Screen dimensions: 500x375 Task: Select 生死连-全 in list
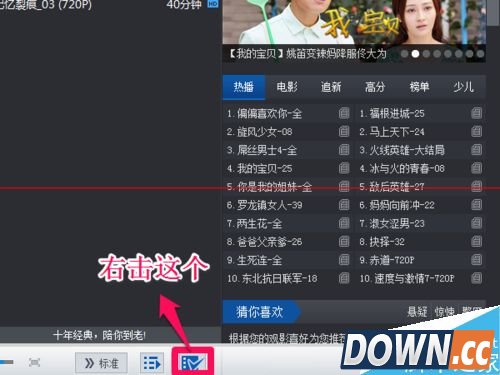[x=254, y=260]
